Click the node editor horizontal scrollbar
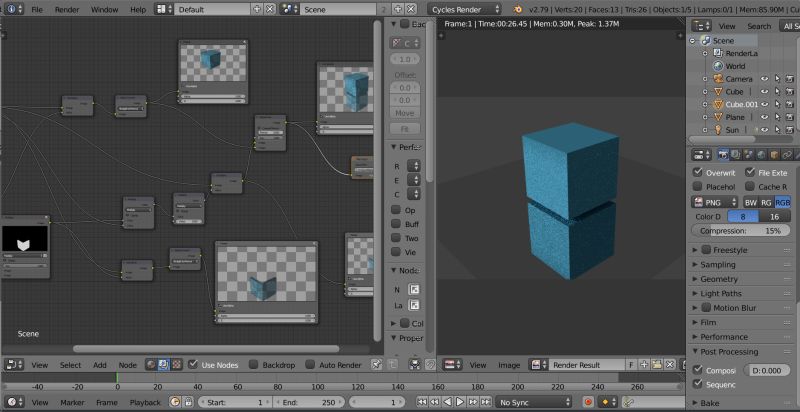The height and width of the screenshot is (412, 800). pos(206,349)
